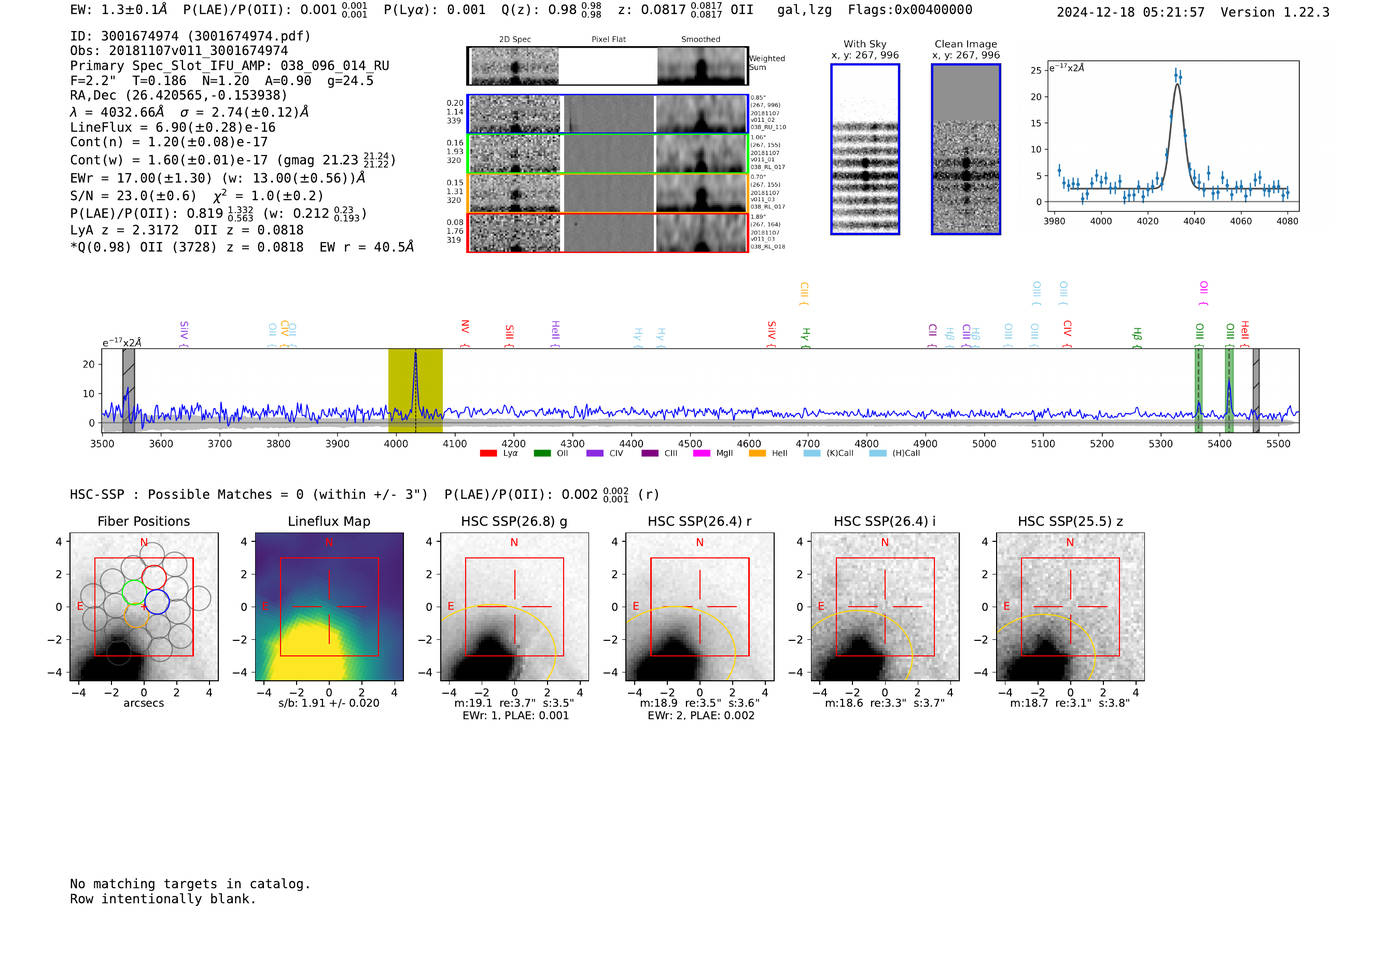Open the Weighted Sum 2D spectrum strip
The width and height of the screenshot is (1400, 953).
tap(608, 66)
